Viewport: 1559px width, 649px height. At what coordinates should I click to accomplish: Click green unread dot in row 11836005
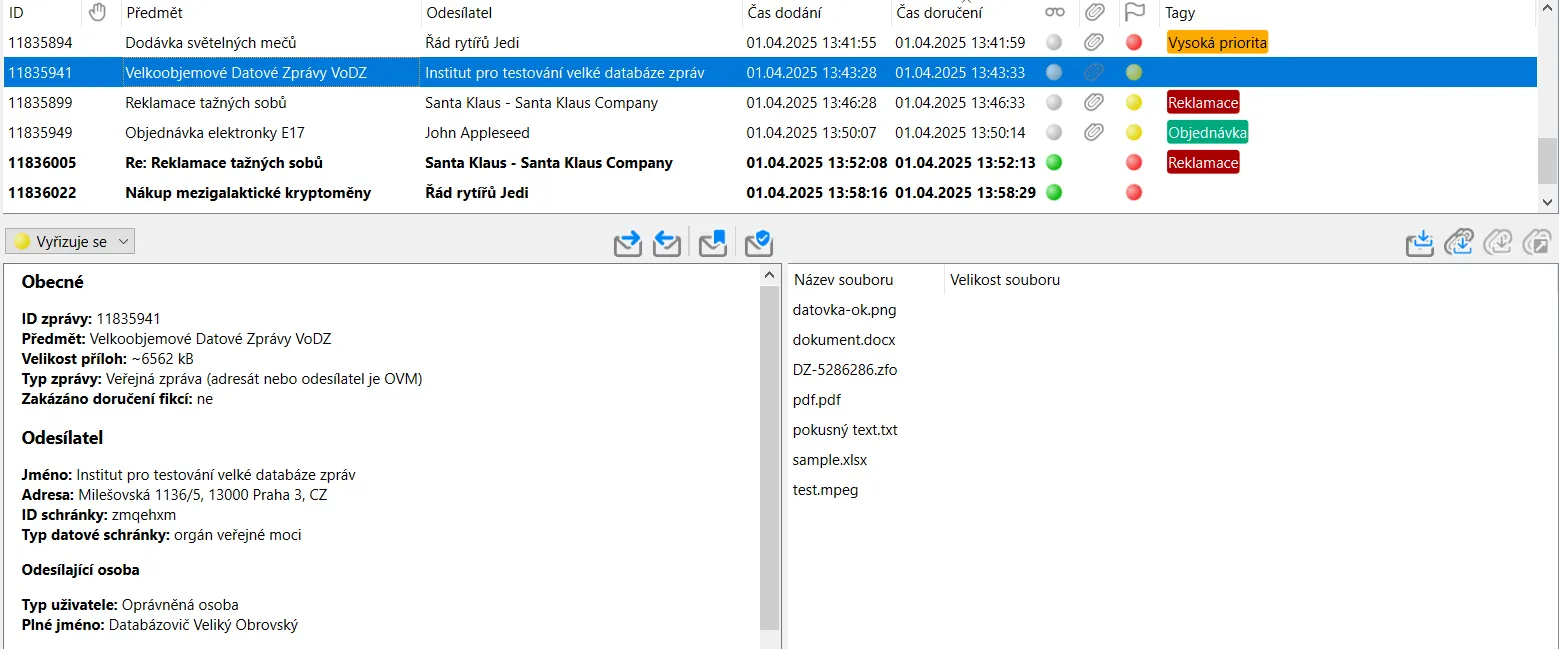coord(1054,163)
